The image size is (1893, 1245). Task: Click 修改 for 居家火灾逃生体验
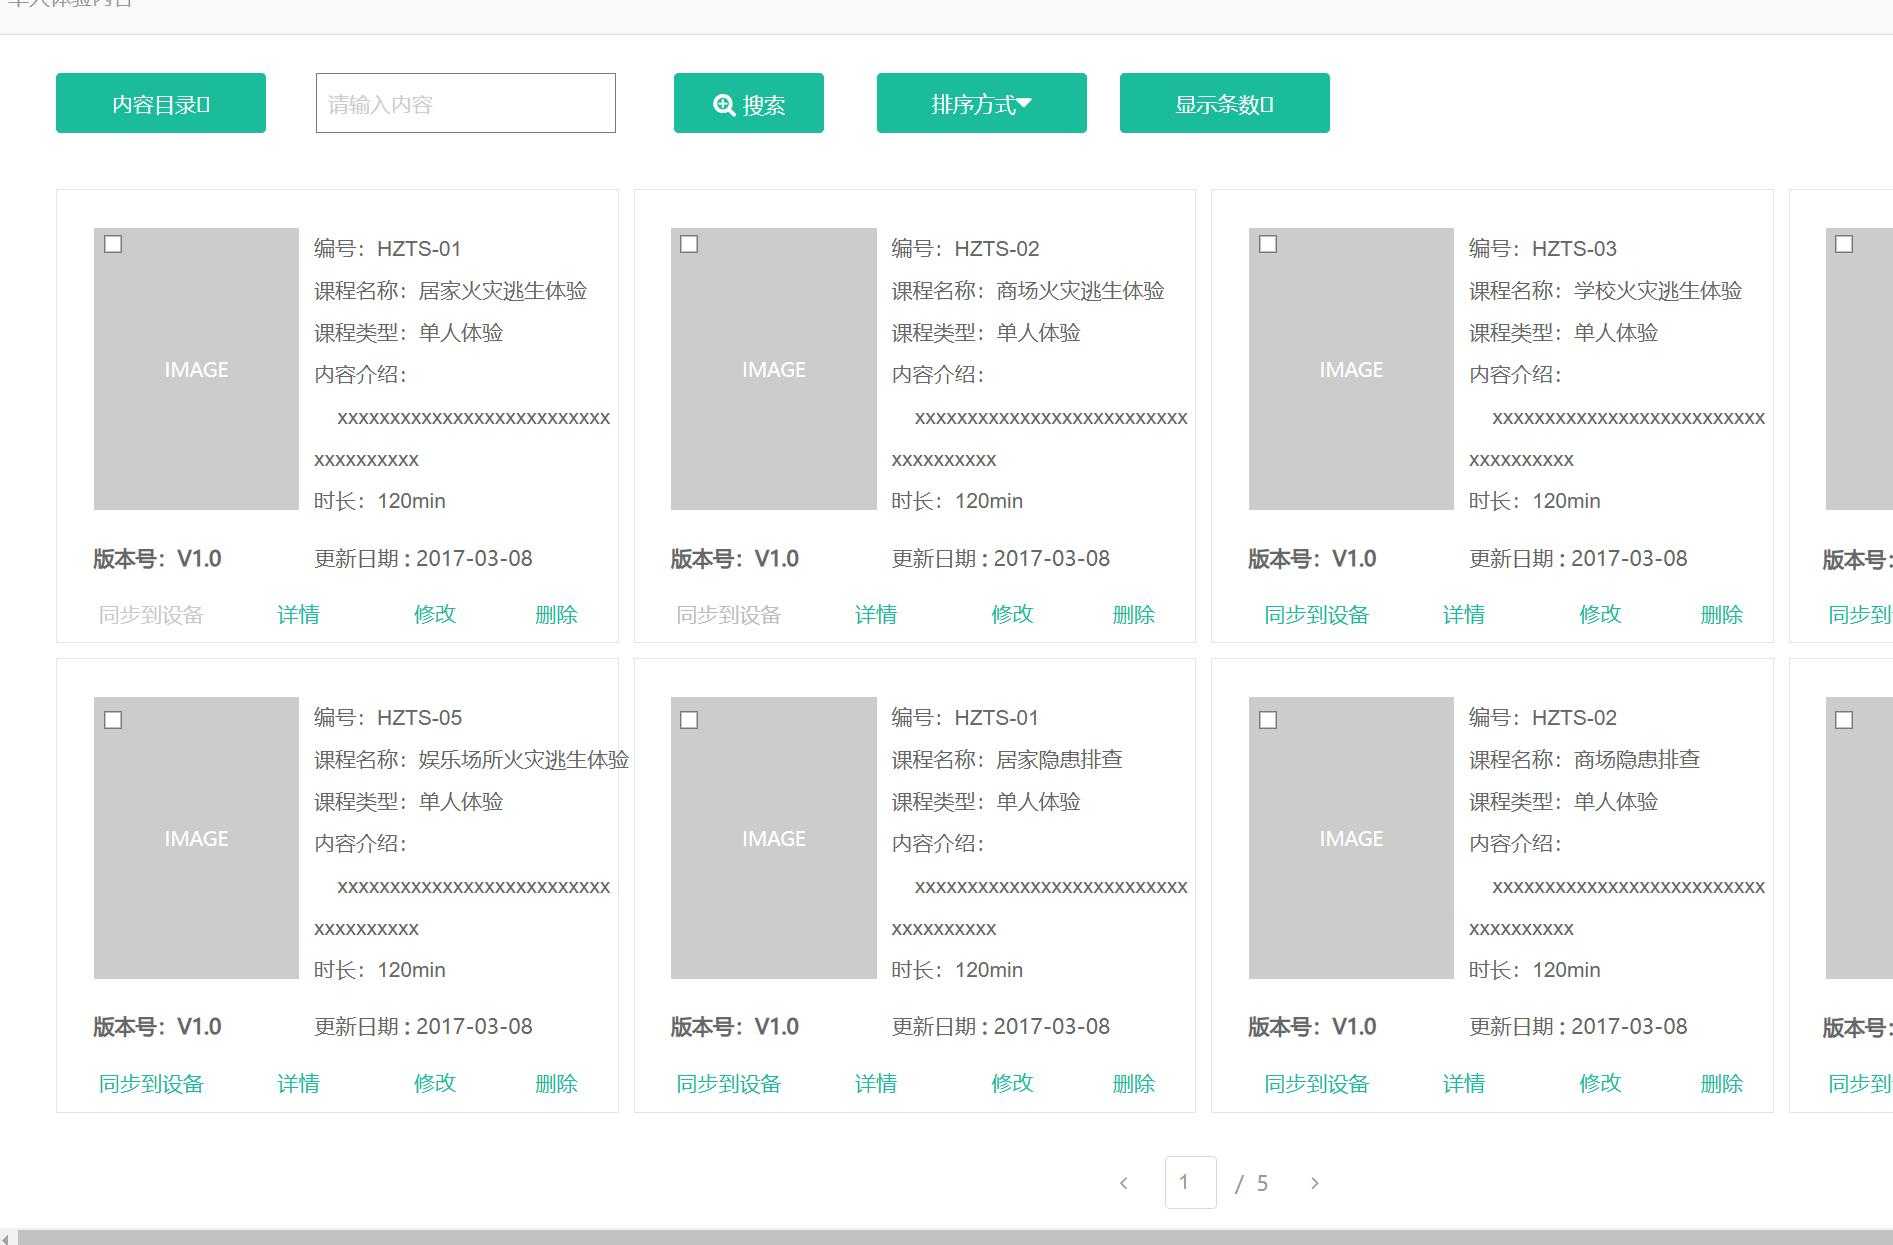(x=435, y=614)
